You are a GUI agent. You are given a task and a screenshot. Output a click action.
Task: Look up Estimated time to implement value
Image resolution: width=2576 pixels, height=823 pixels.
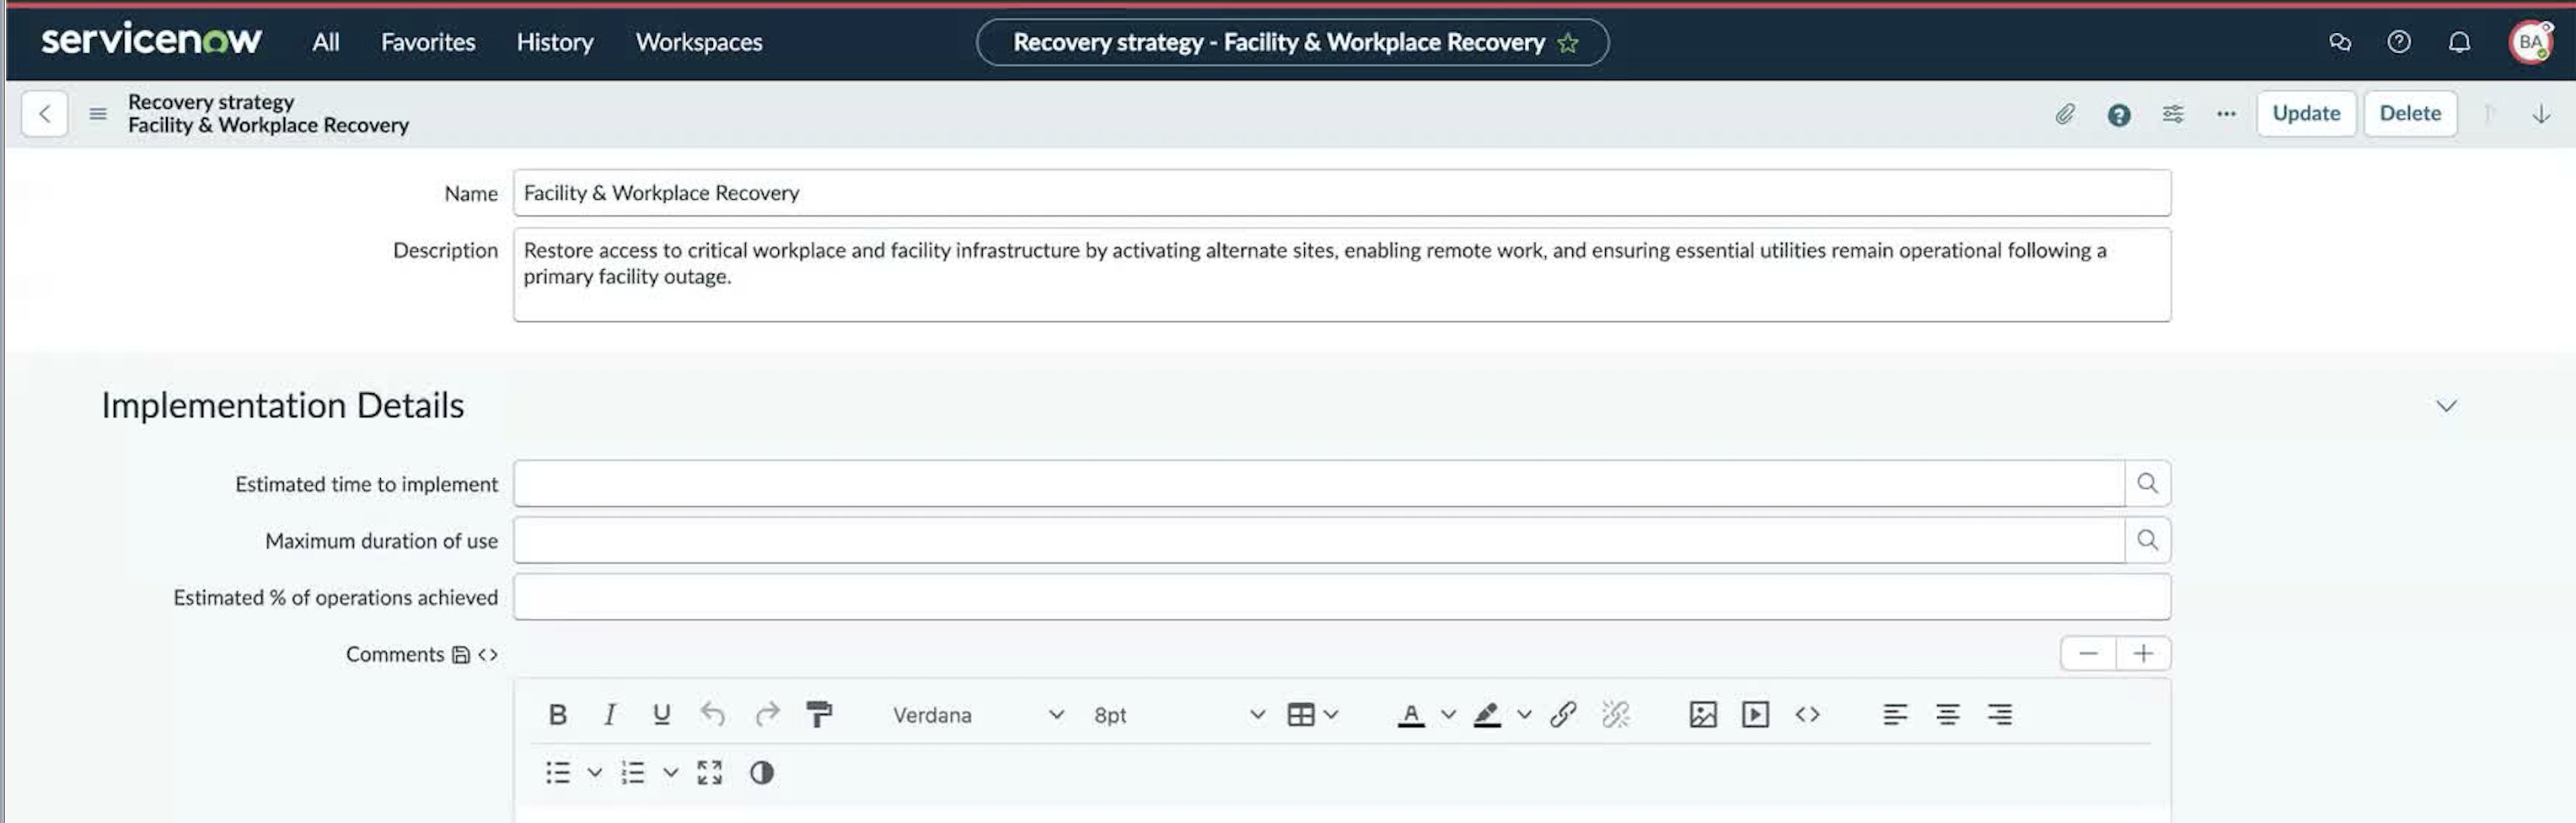2147,484
